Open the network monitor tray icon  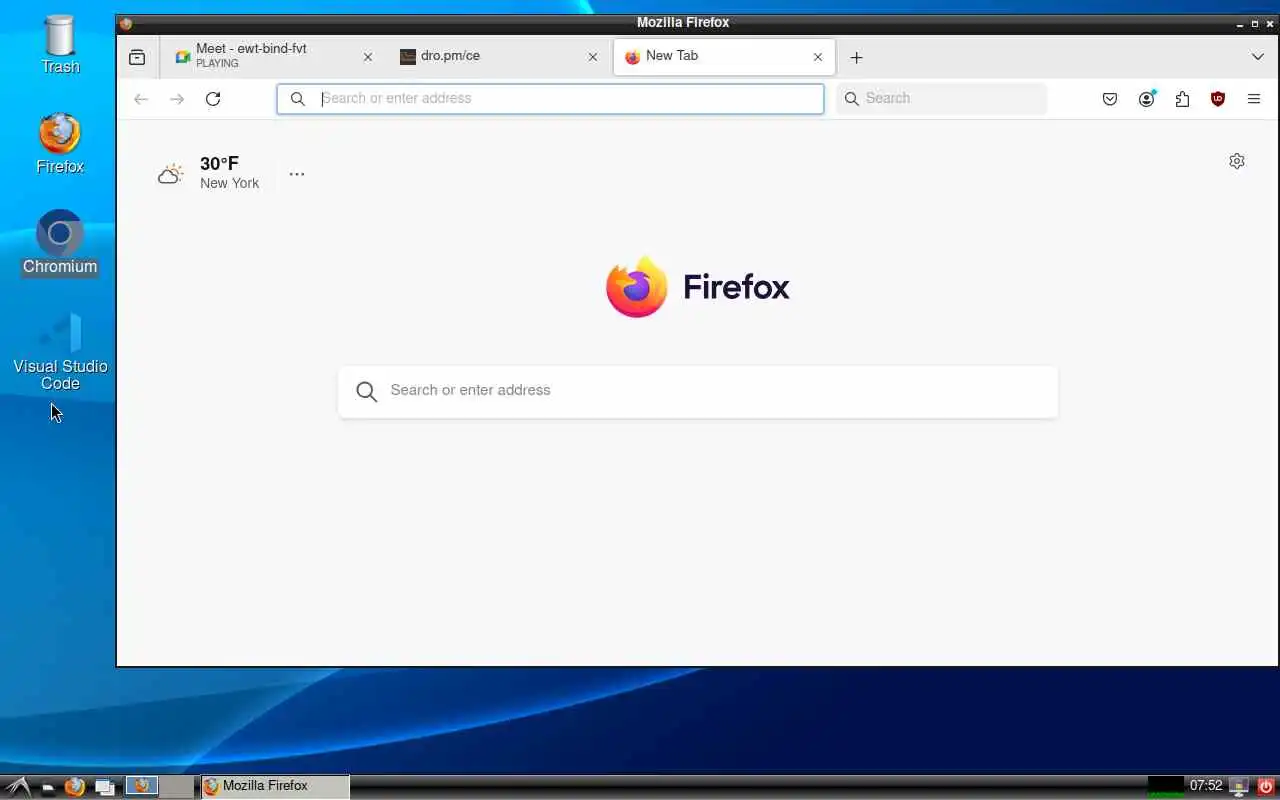coord(1239,787)
